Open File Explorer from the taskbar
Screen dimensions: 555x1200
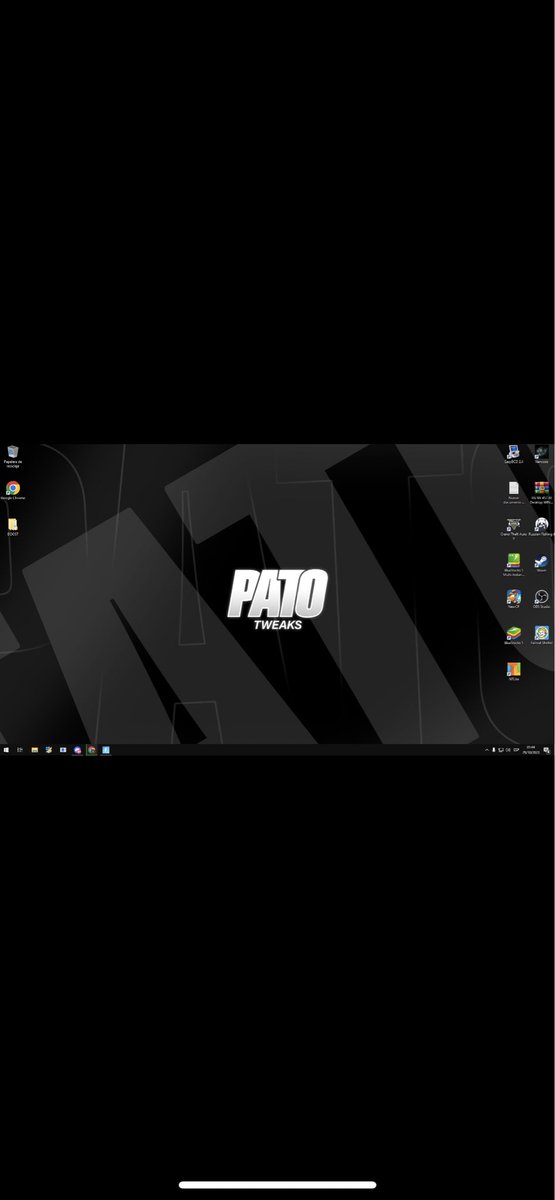(x=34, y=749)
